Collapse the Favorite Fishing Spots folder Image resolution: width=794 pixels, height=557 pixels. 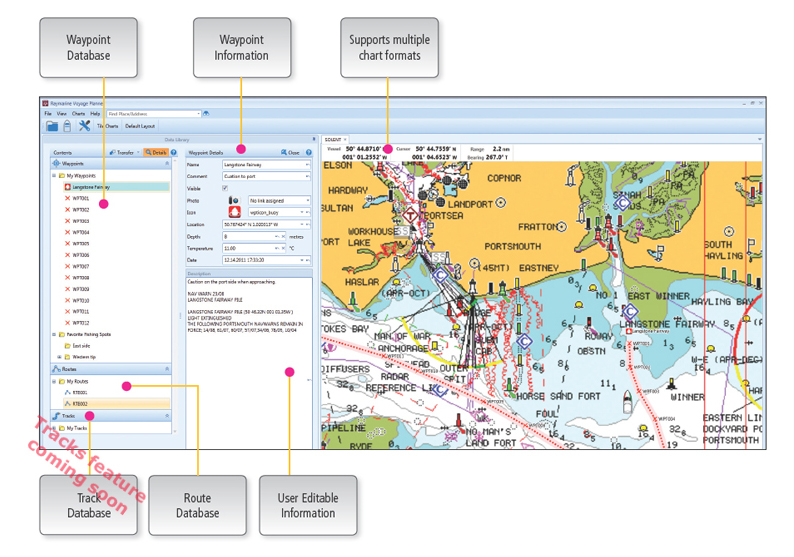click(54, 334)
